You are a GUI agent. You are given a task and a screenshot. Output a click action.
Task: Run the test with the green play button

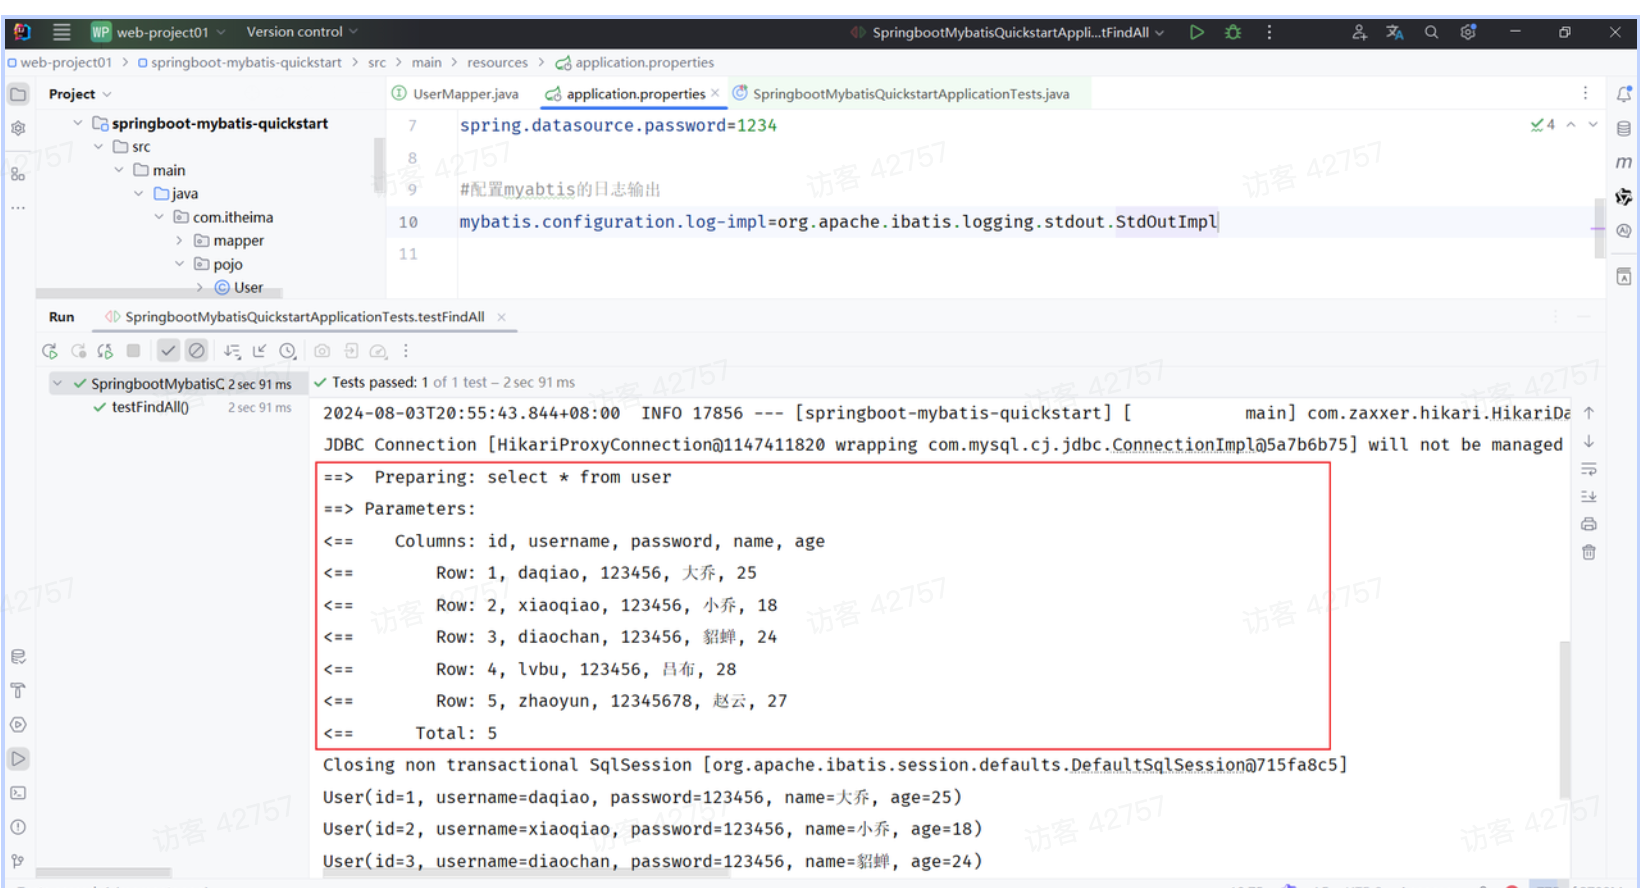click(x=1196, y=32)
